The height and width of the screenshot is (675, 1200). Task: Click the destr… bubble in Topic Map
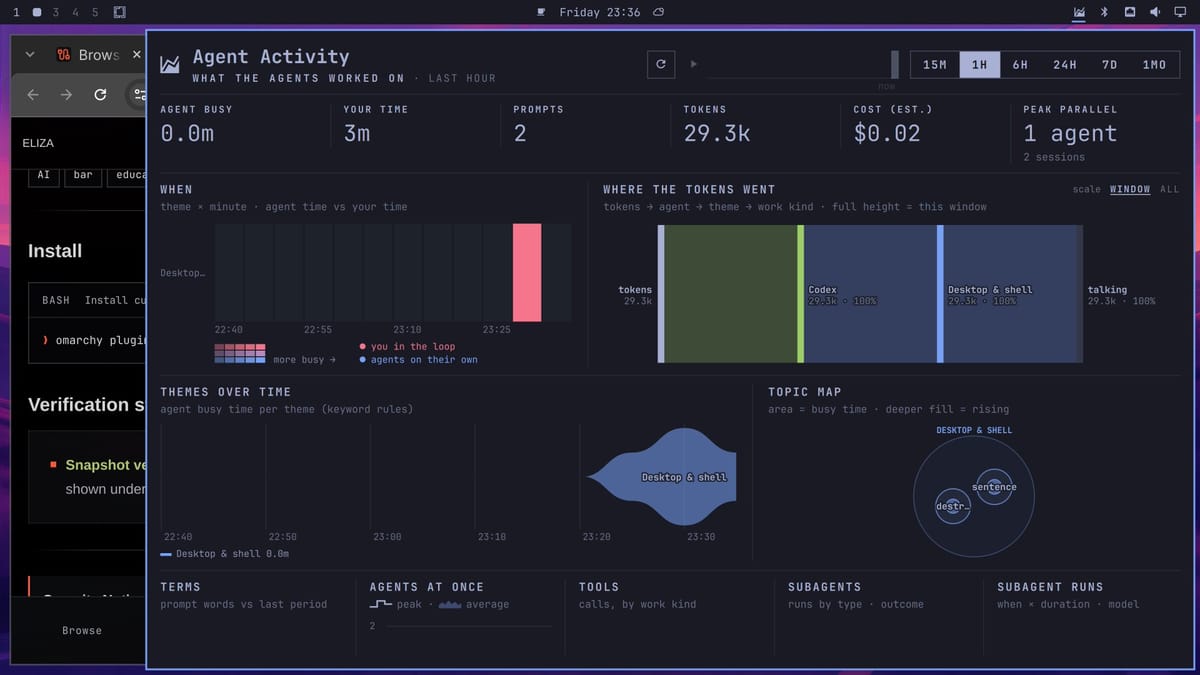coord(952,506)
